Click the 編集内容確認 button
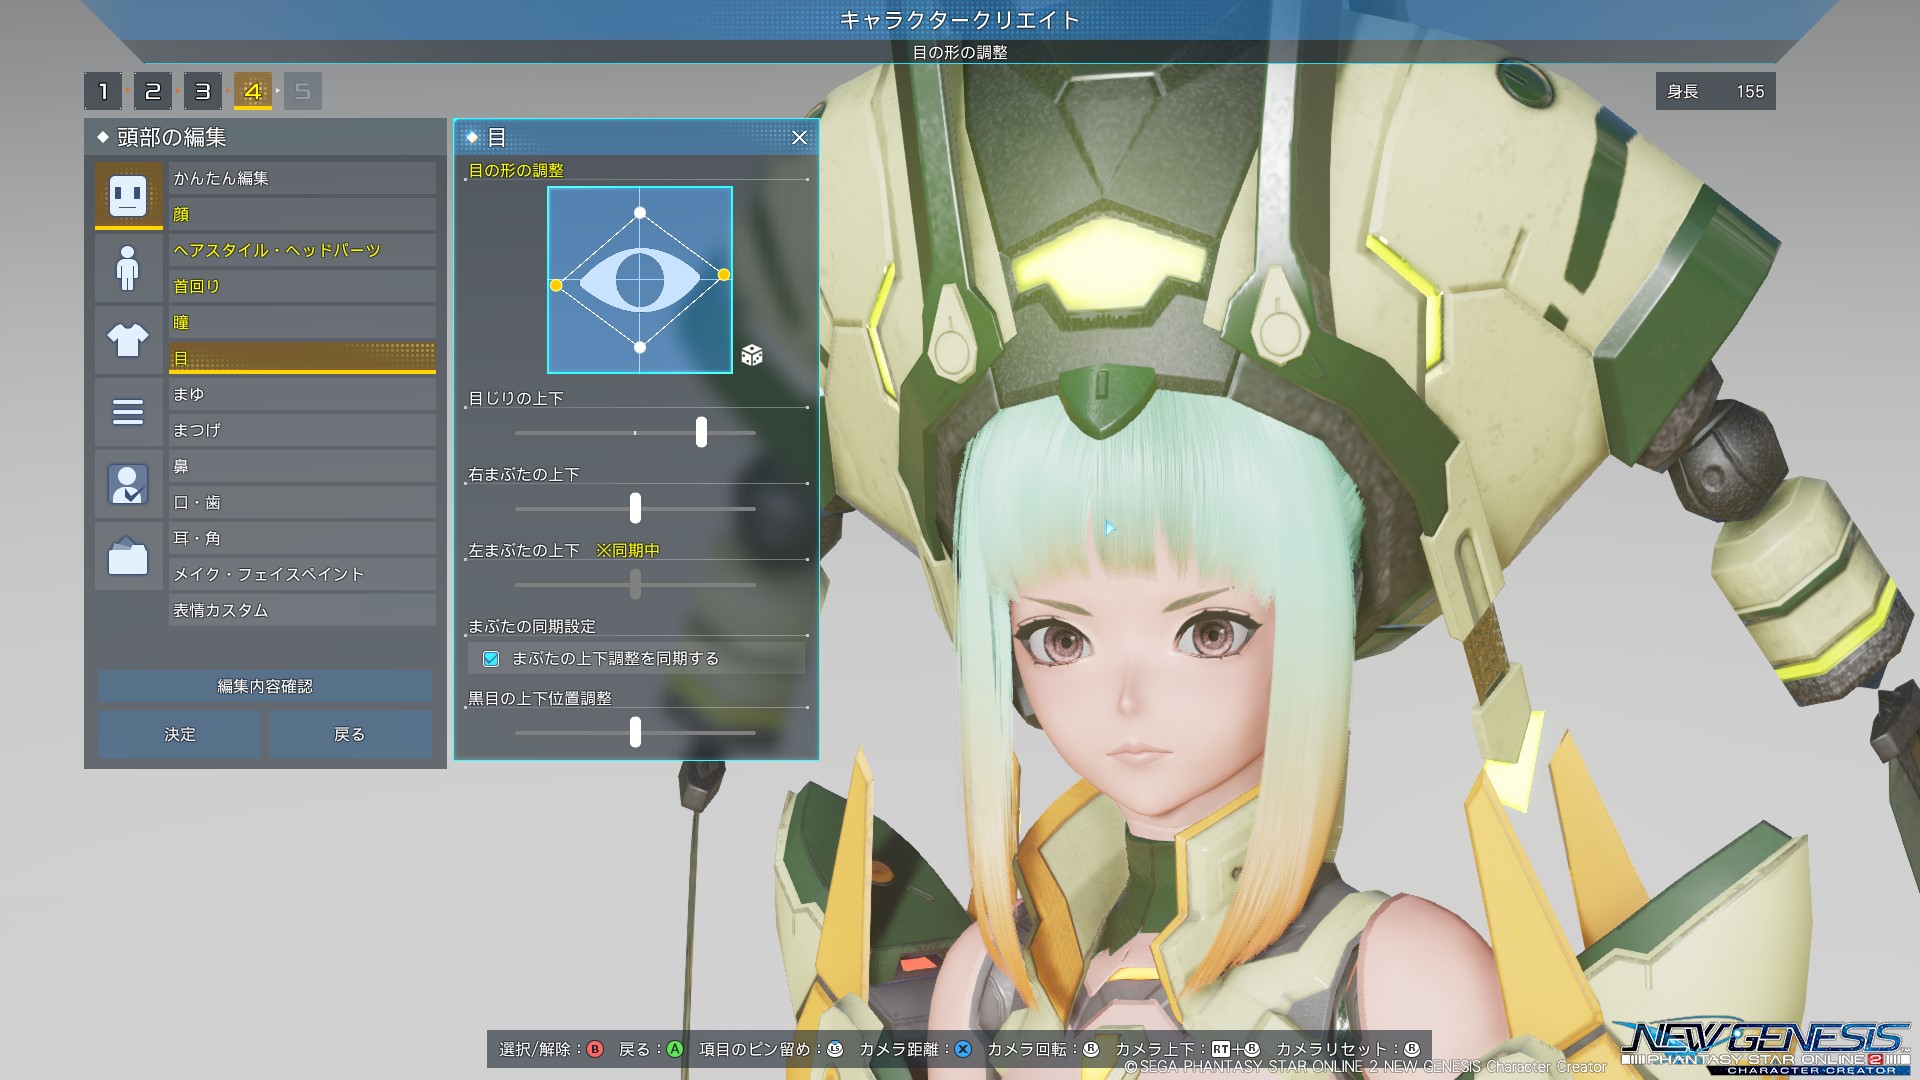The height and width of the screenshot is (1080, 1920). 265,686
